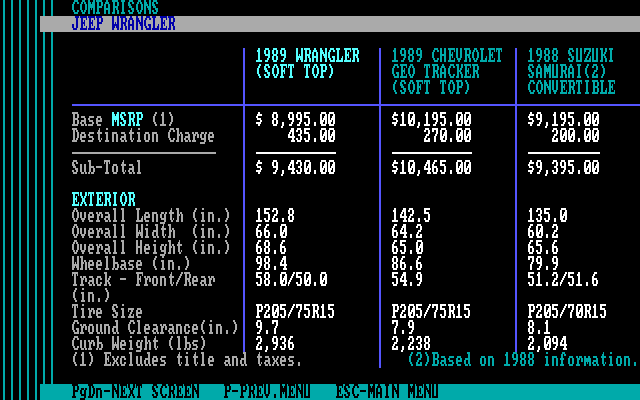
Task: Click Geo Tracker sub-total $10,465.00
Action: pos(431,167)
